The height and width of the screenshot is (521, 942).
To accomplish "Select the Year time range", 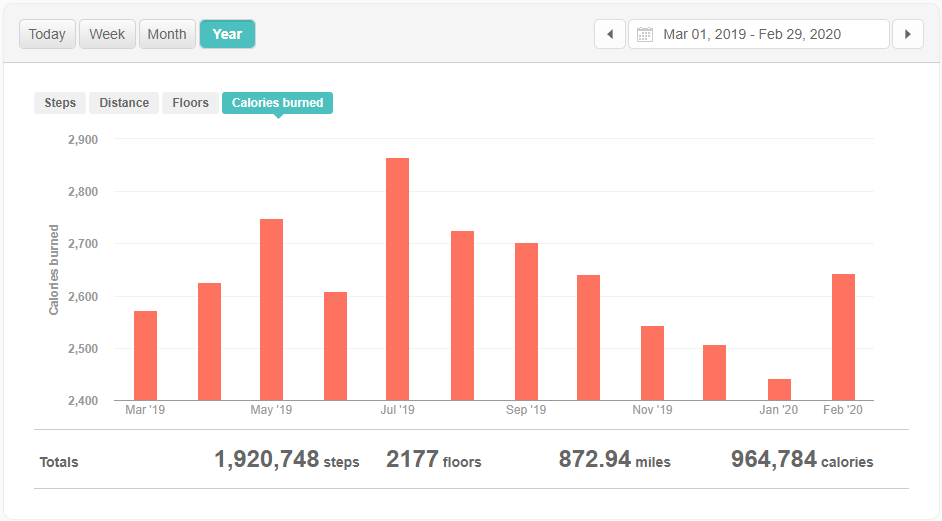I will [x=227, y=34].
